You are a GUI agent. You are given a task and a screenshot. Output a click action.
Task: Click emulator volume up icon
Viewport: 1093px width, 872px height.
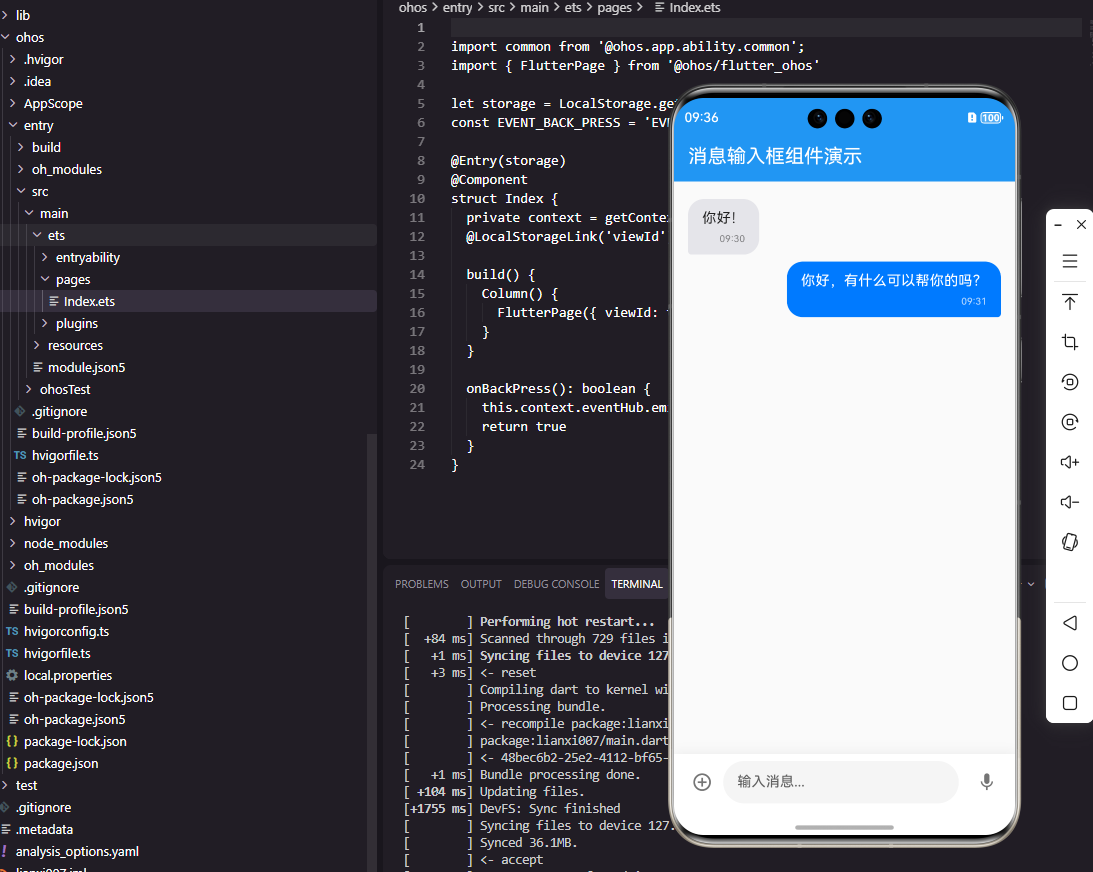(x=1070, y=462)
